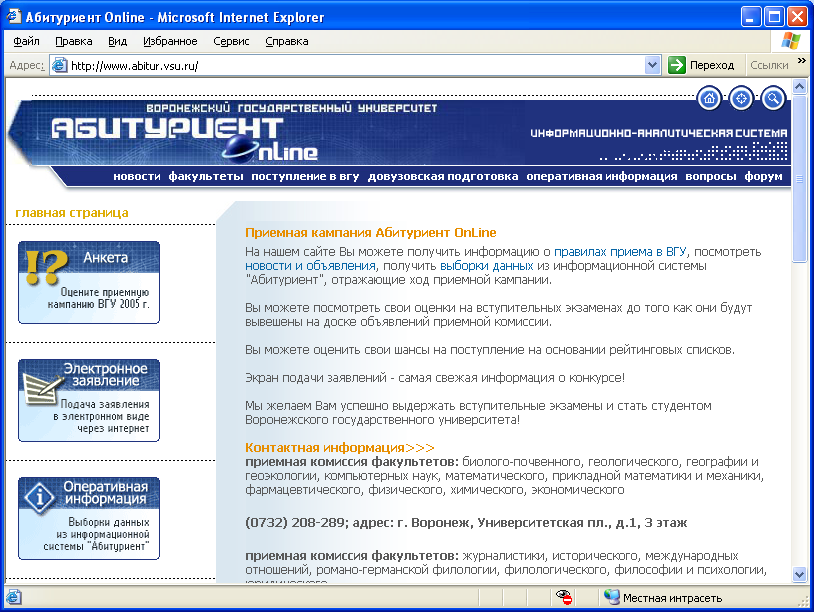This screenshot has width=814, height=612.
Task: Click the vertical scrollbar up arrow
Action: coord(799,86)
